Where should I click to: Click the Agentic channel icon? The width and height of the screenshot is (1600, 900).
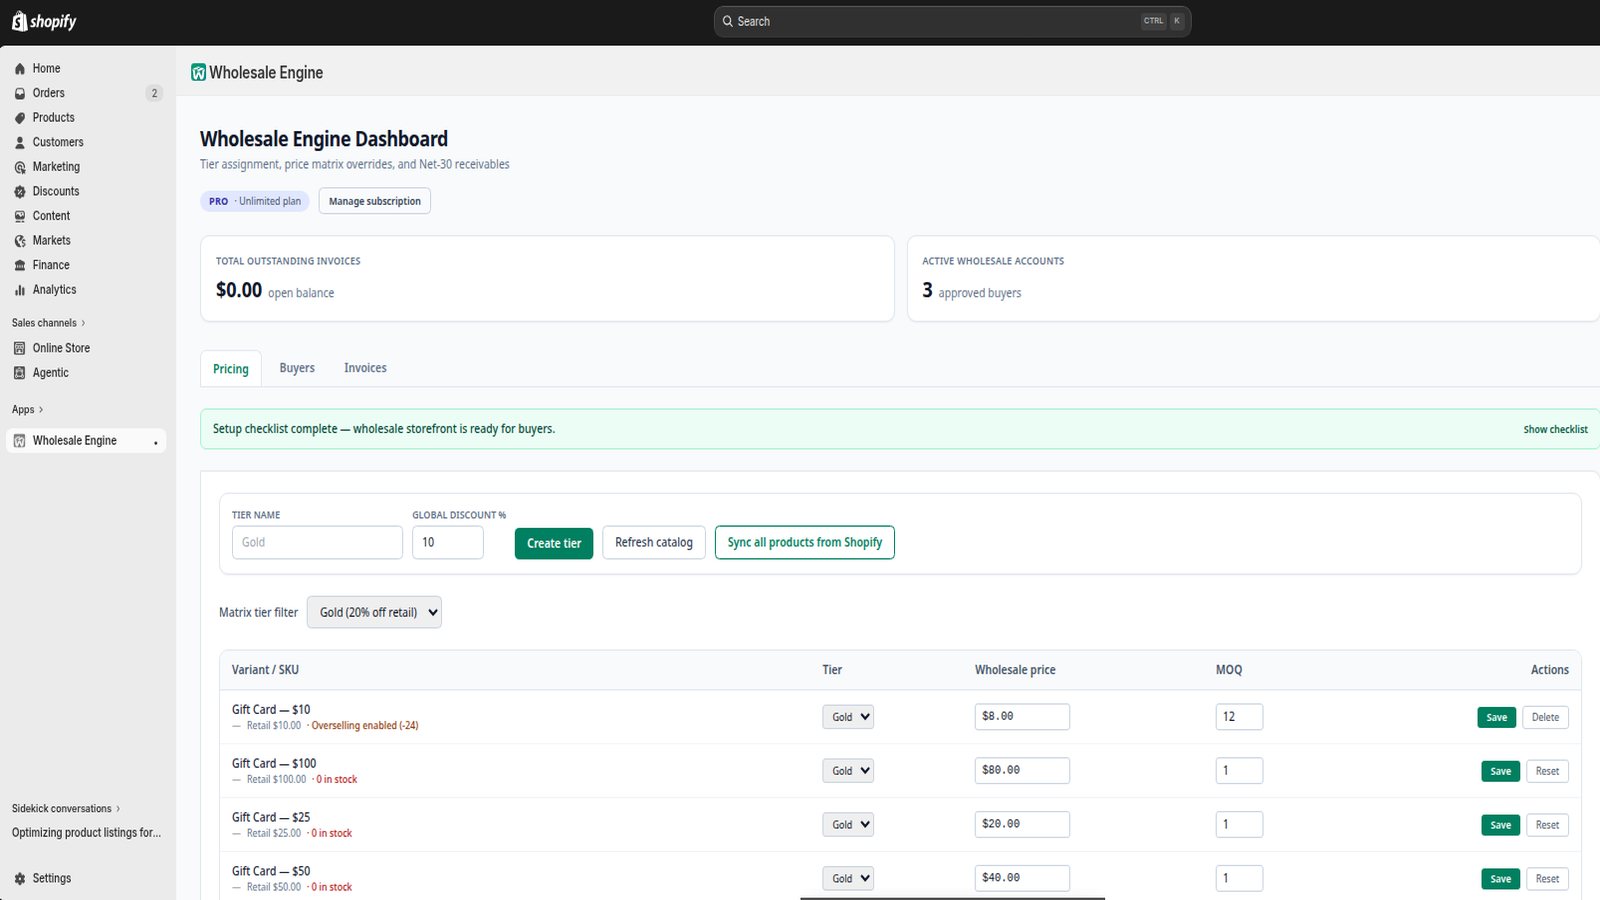(x=20, y=373)
